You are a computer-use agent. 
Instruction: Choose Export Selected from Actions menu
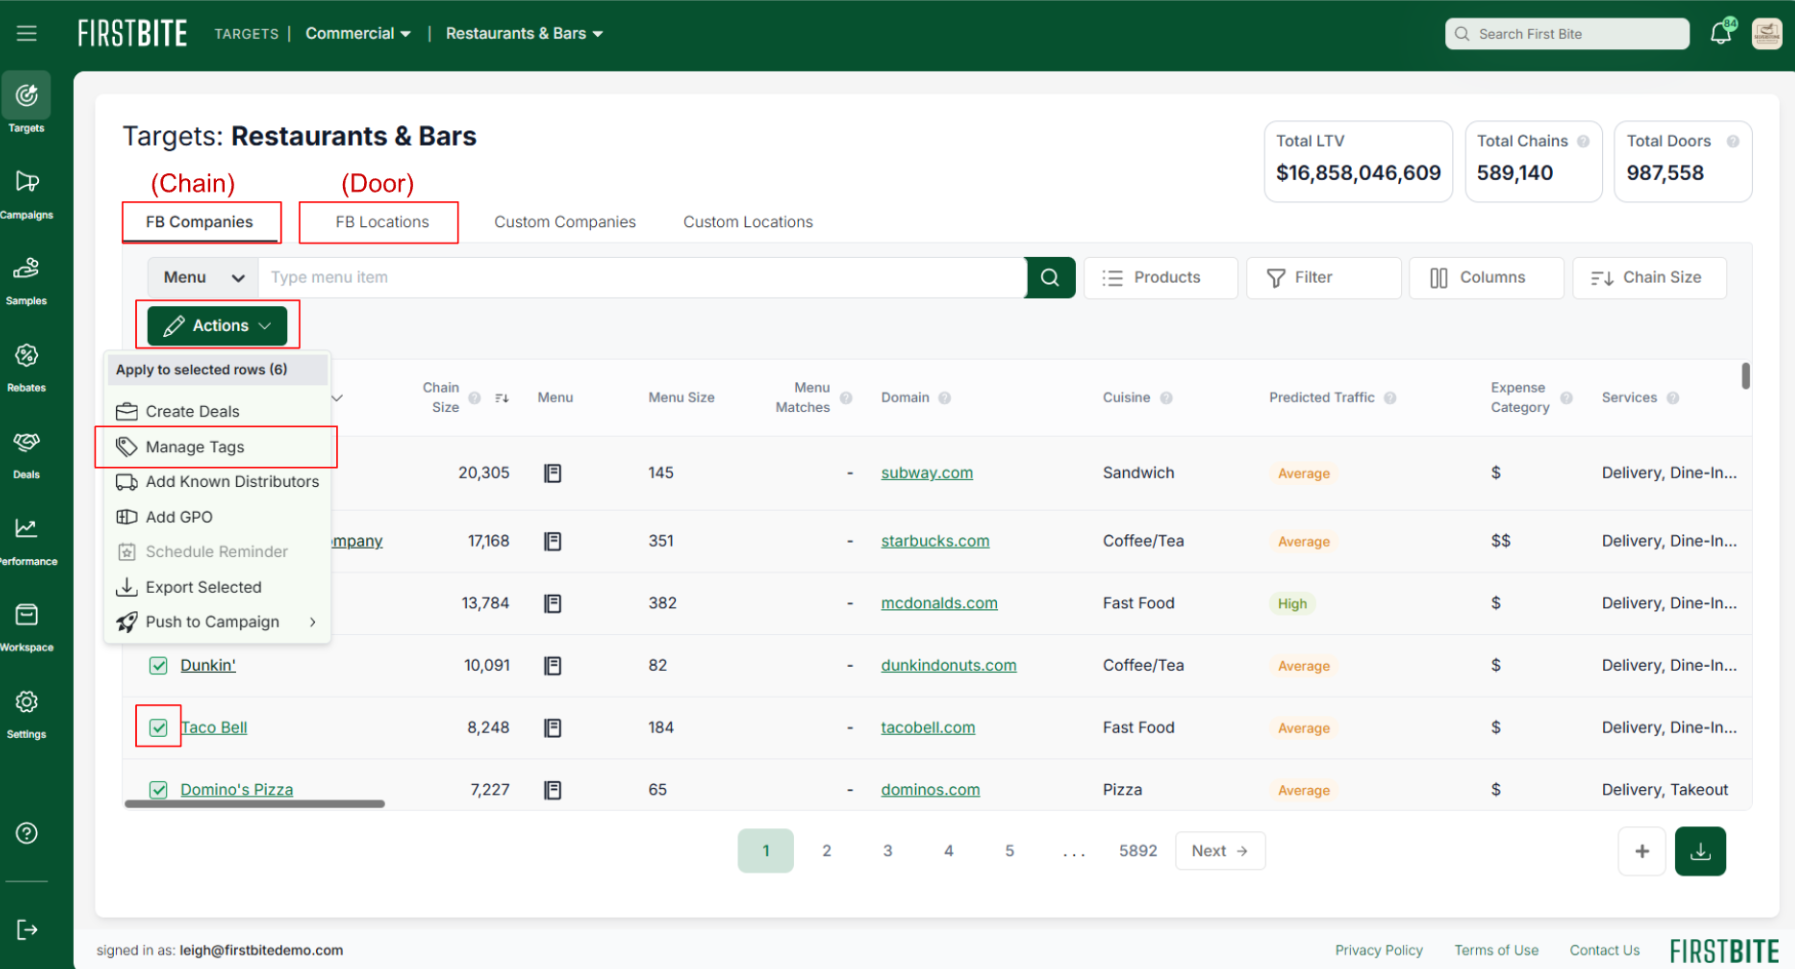tap(217, 587)
